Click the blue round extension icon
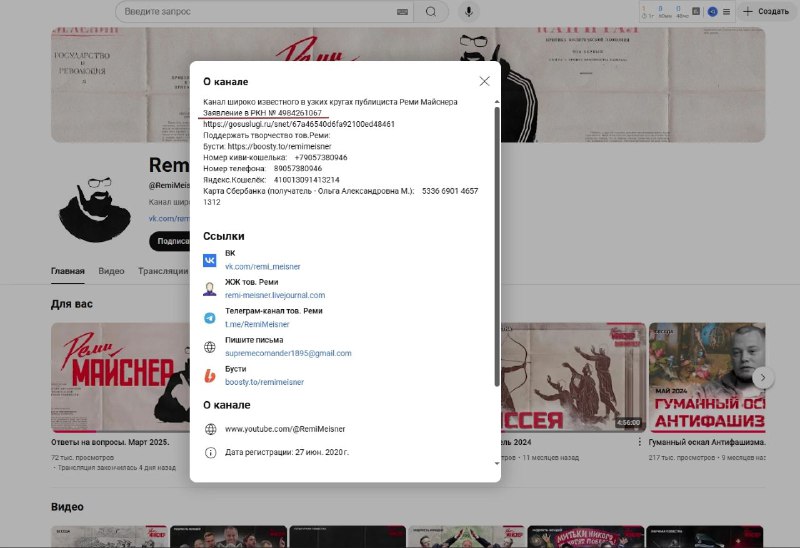The height and width of the screenshot is (548, 800). [x=713, y=11]
